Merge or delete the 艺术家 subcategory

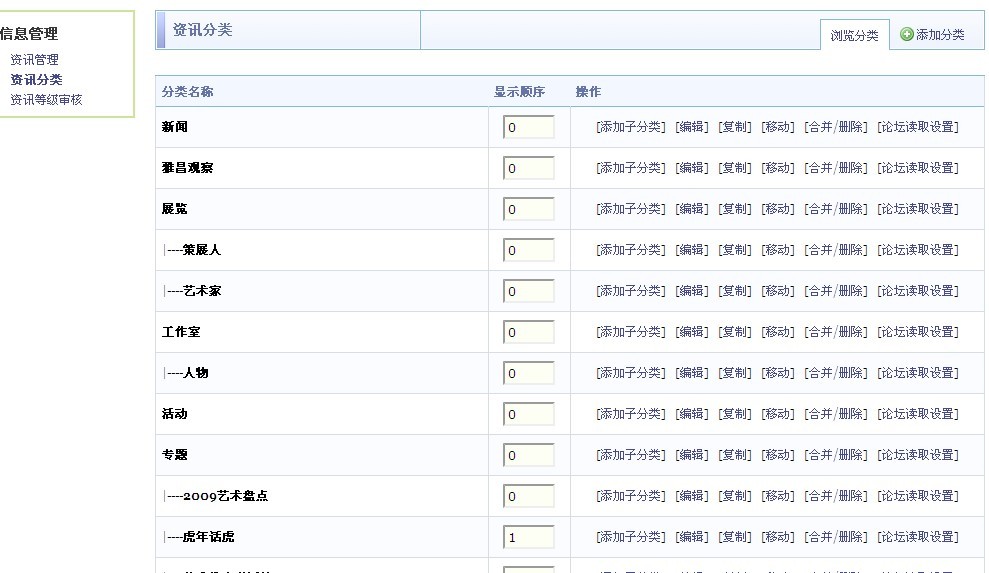836,291
